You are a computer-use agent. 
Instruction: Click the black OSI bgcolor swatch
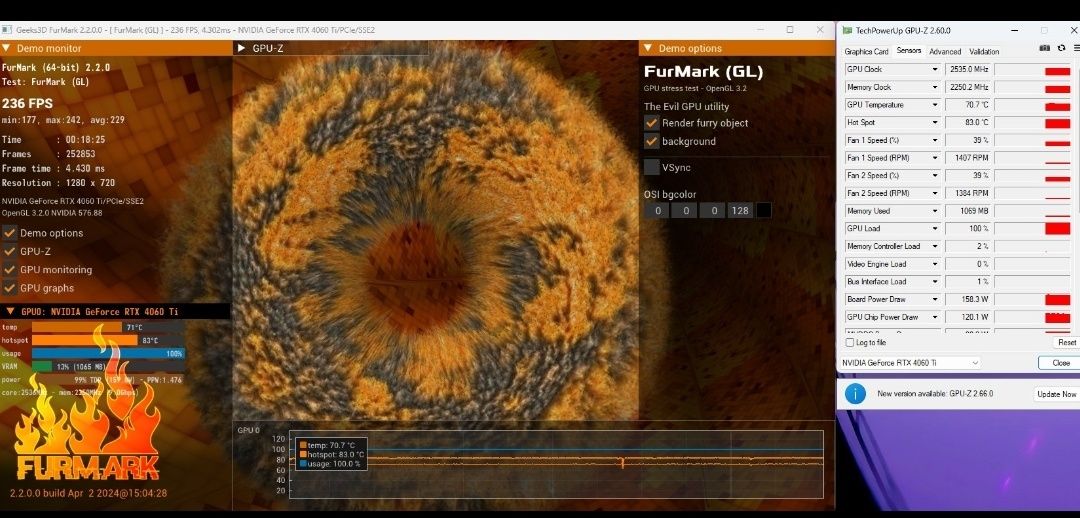click(763, 210)
